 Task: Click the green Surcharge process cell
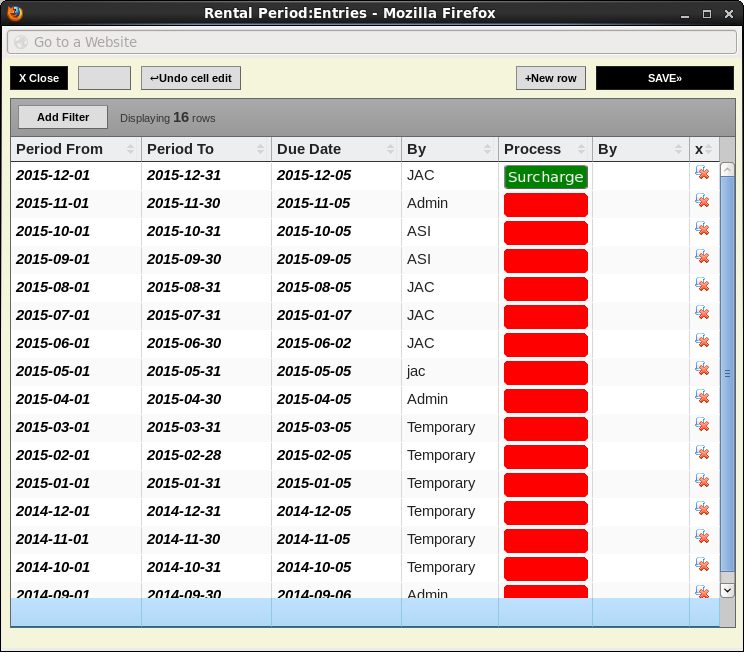click(x=545, y=177)
